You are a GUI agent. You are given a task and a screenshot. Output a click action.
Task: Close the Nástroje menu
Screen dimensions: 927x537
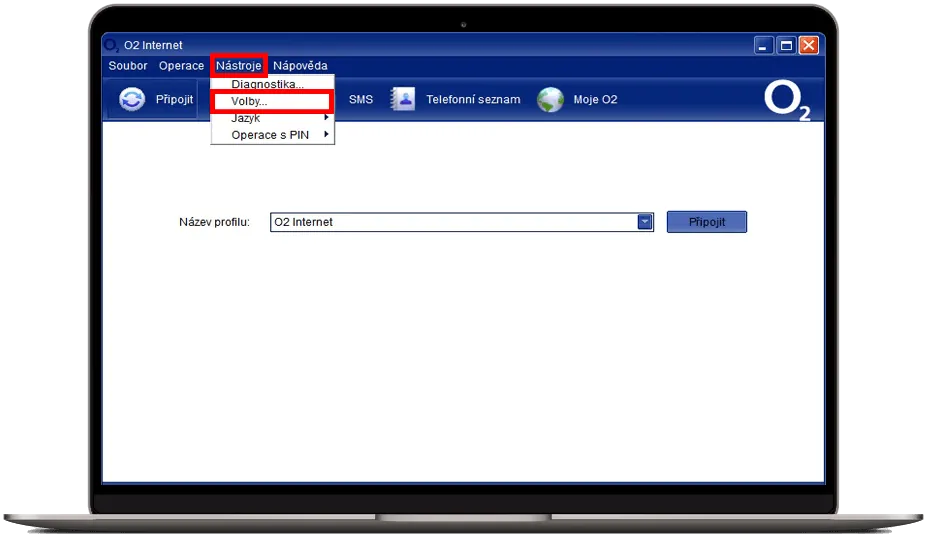pos(239,66)
